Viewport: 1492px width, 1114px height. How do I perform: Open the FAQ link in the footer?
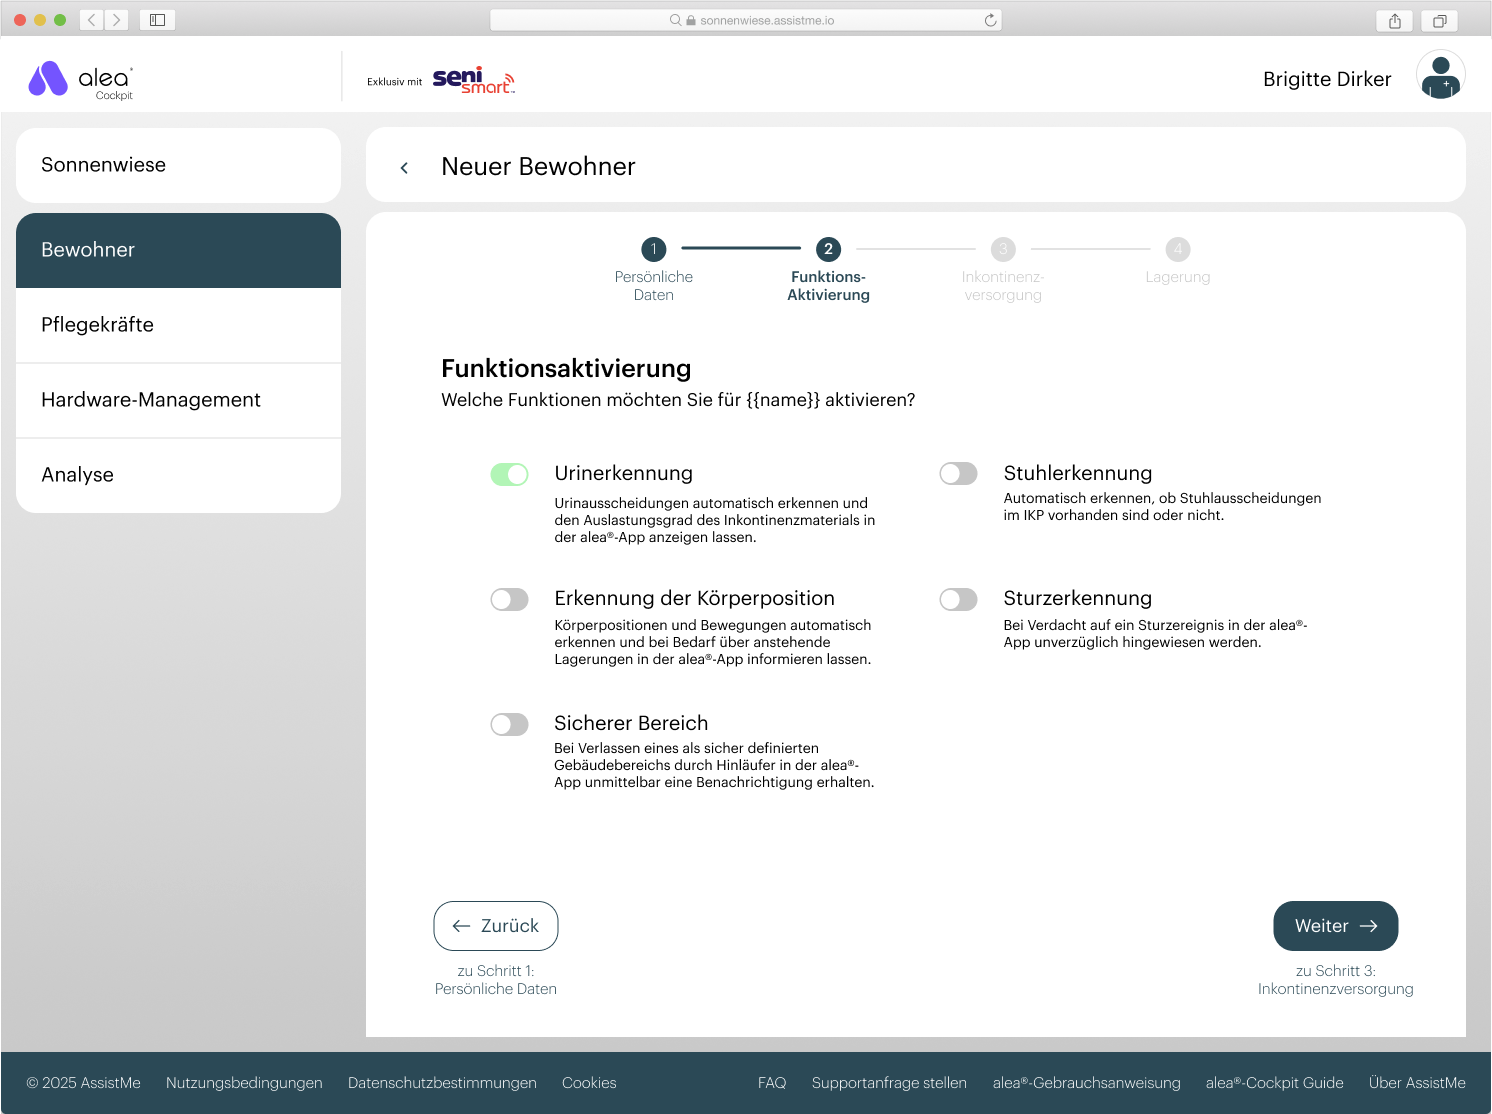tap(771, 1083)
